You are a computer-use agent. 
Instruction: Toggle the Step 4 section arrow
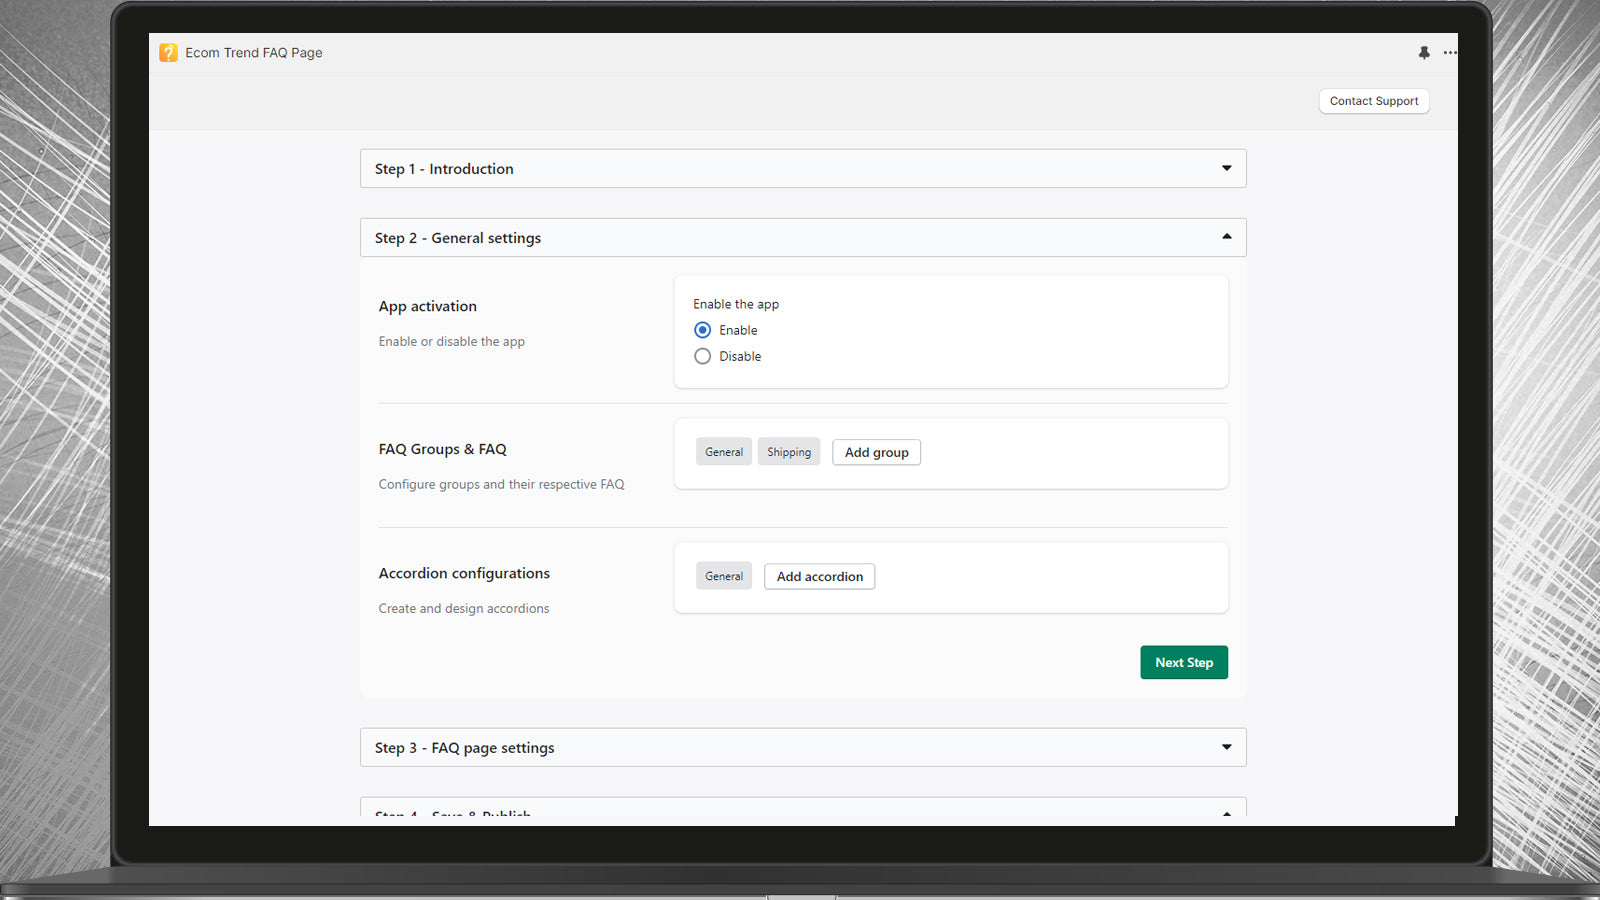point(1226,814)
